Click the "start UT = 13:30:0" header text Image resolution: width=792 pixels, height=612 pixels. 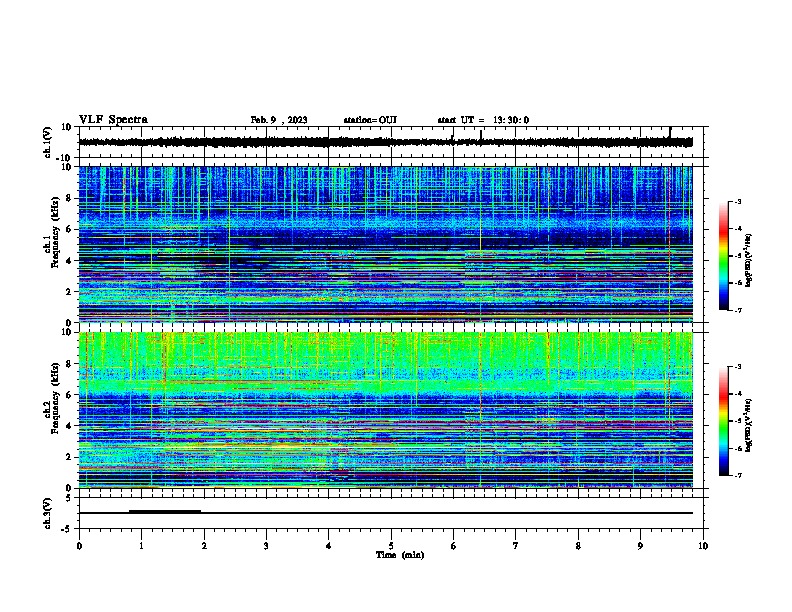coord(483,120)
